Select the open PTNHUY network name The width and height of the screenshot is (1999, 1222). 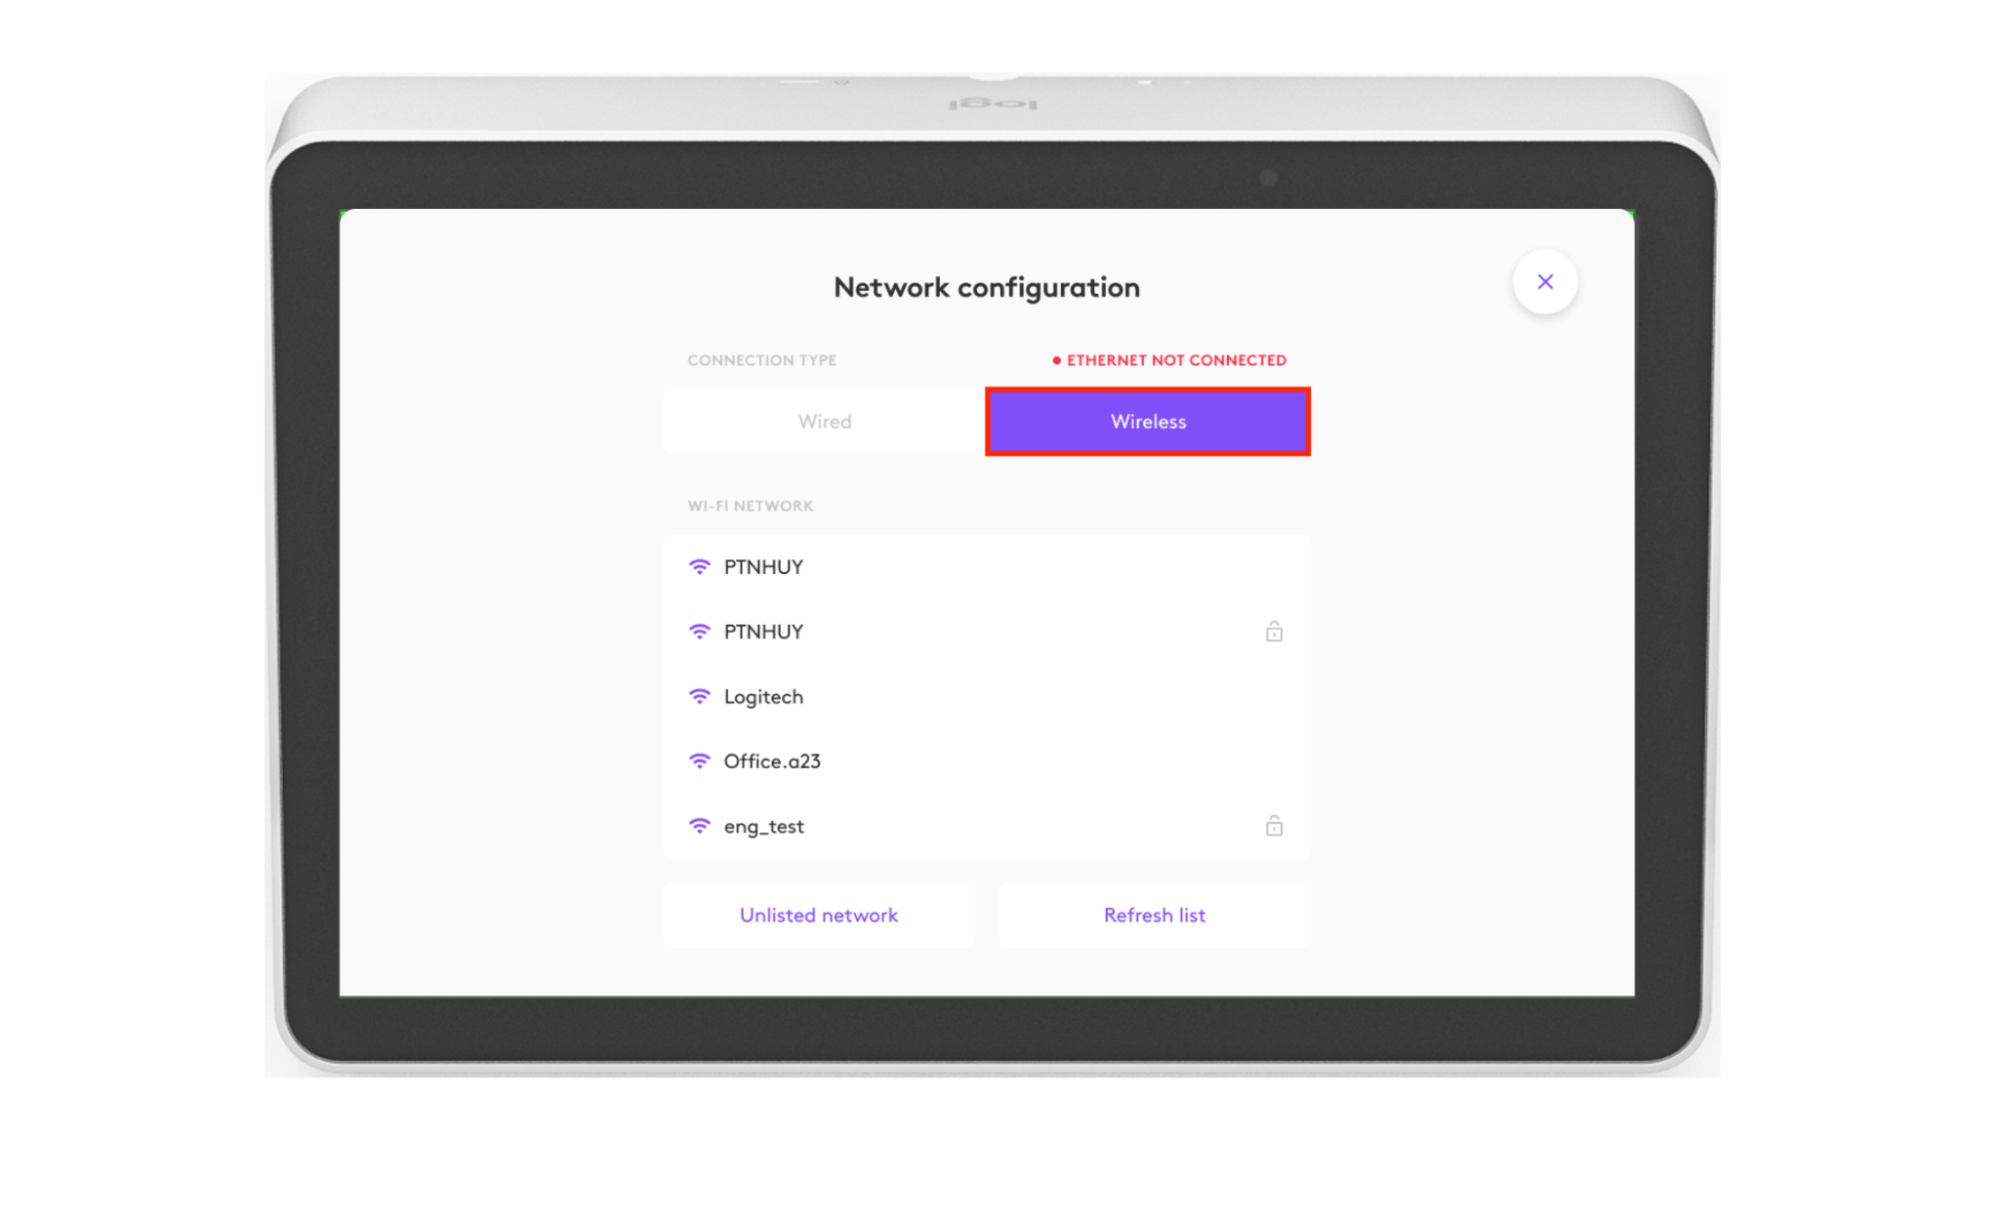pos(763,567)
